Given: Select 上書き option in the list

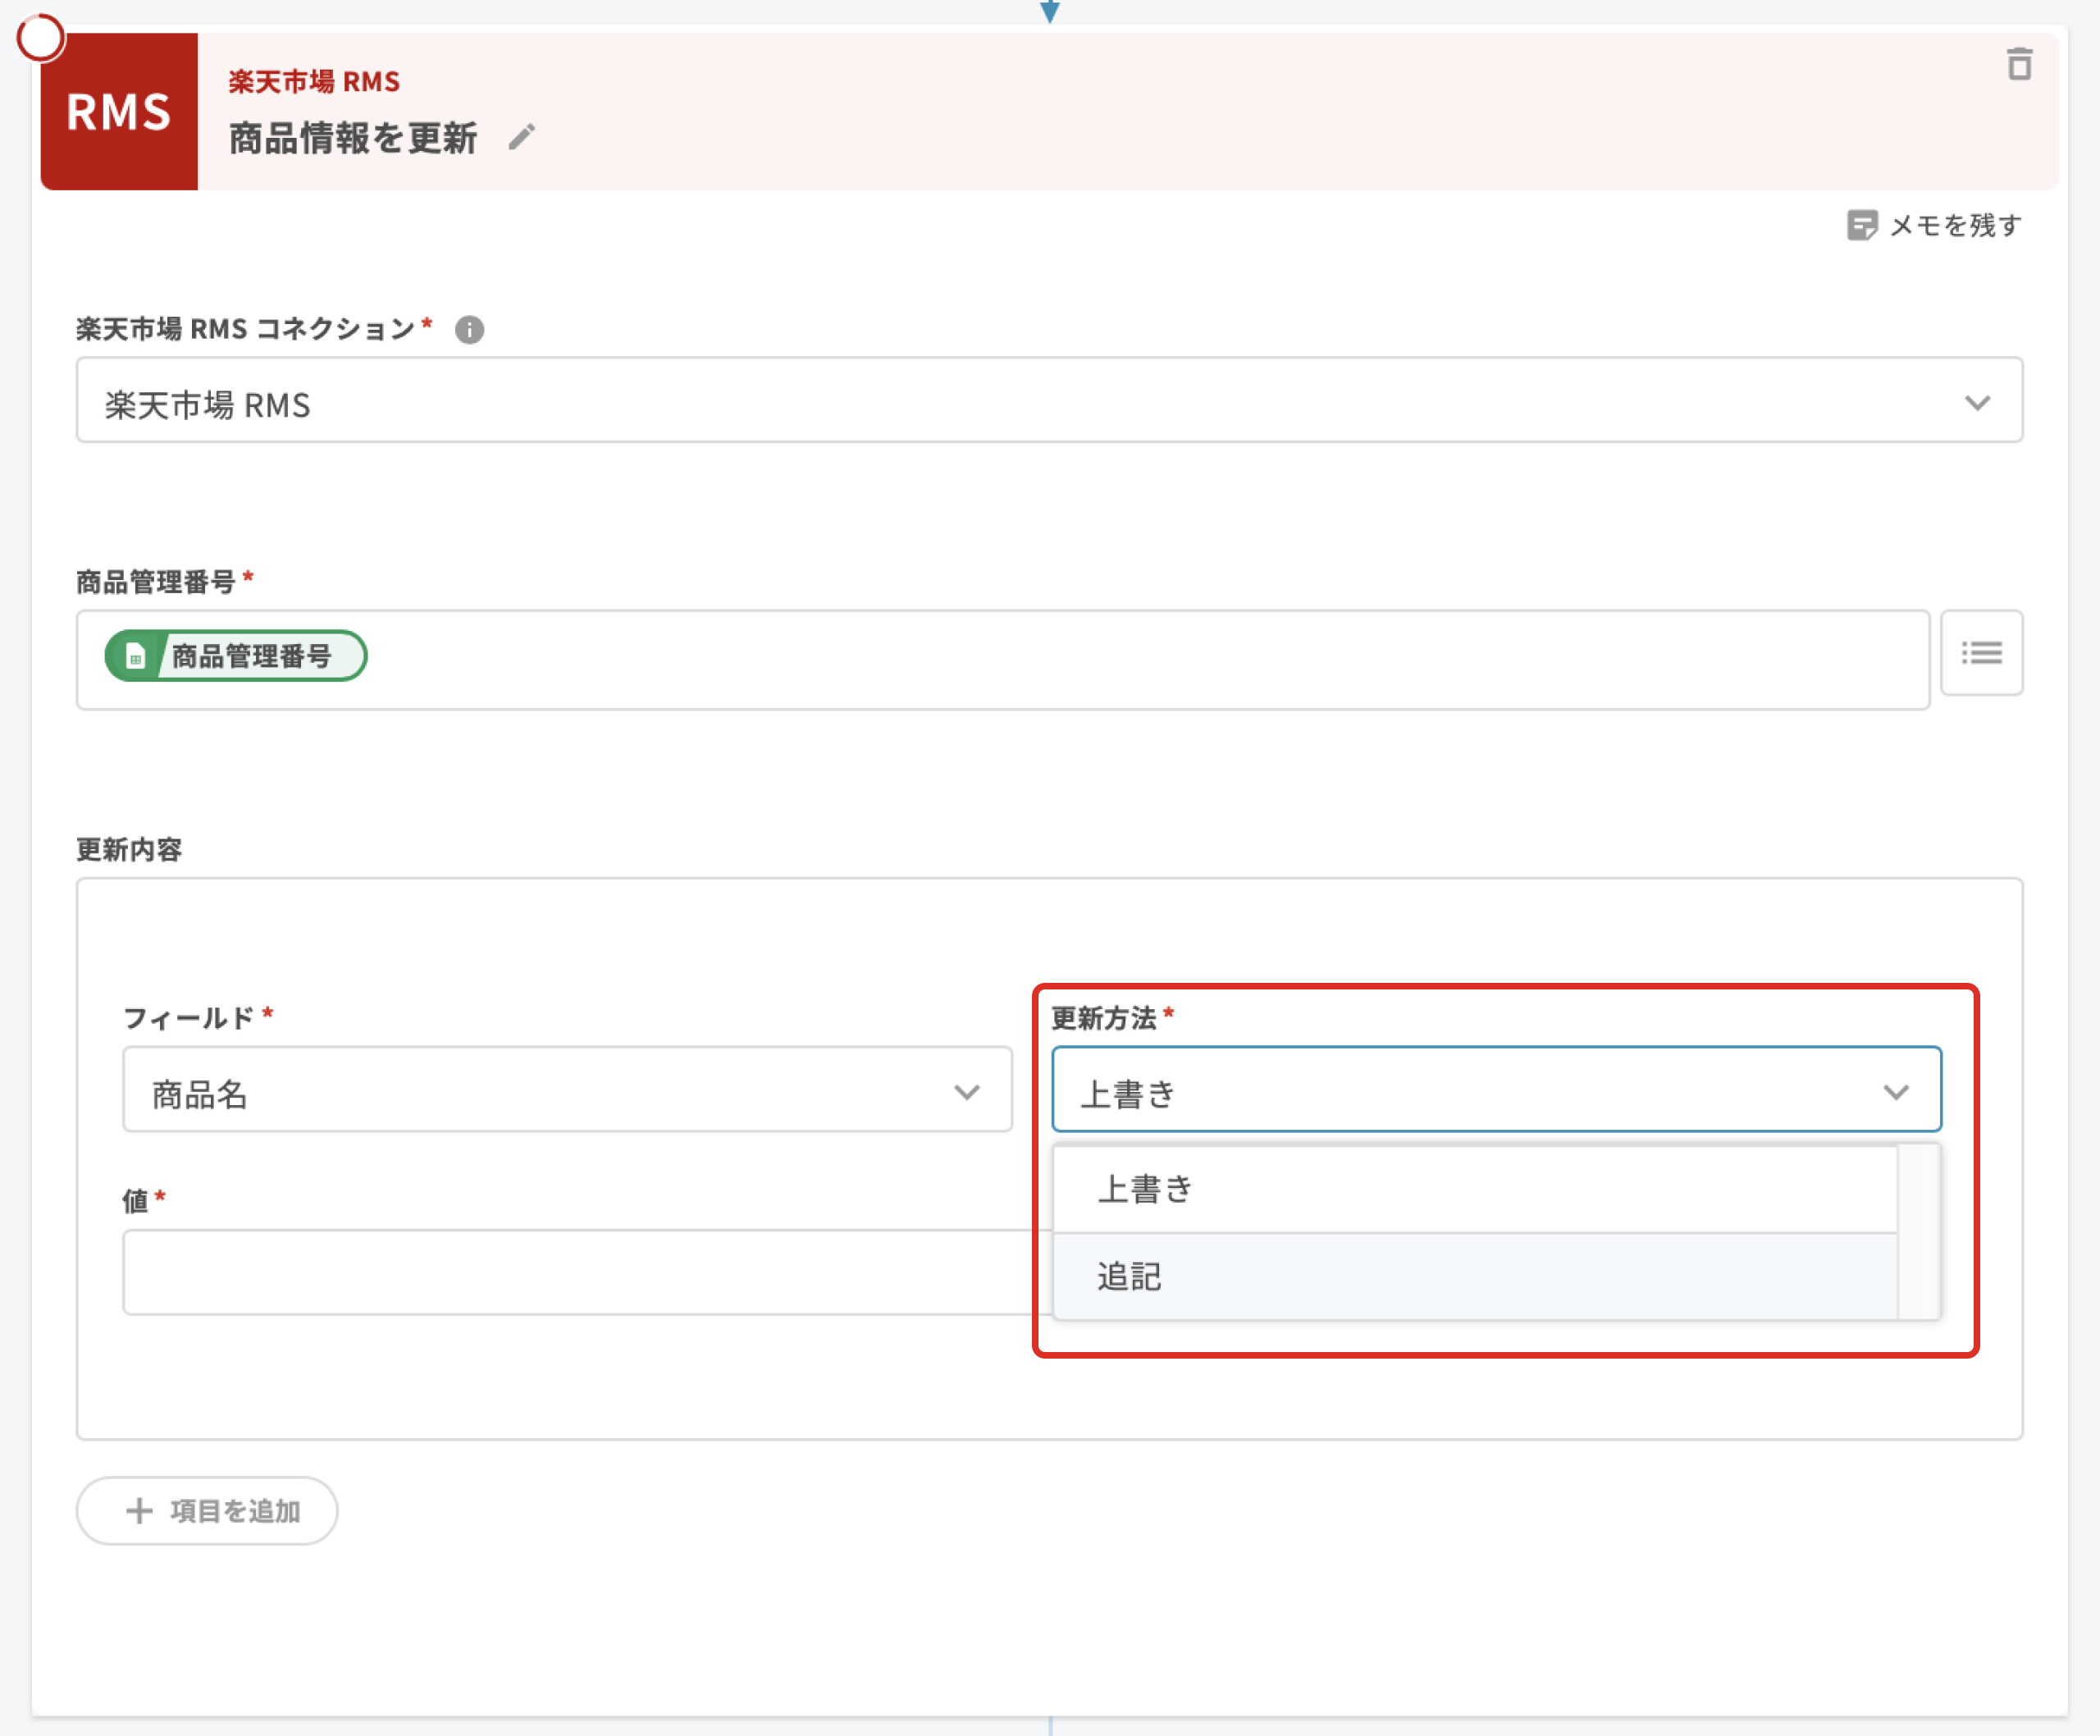Looking at the screenshot, I should [x=1474, y=1189].
